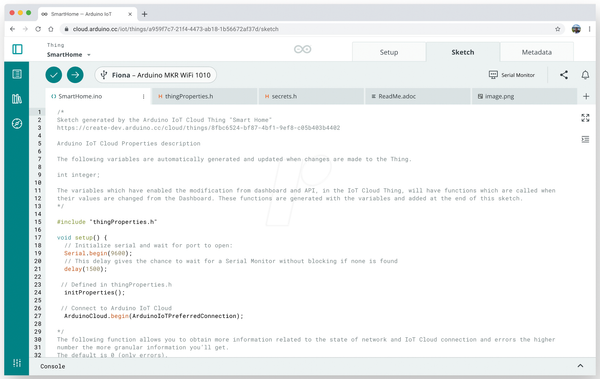This screenshot has height=379, width=600.
Task: Click the code line void setup() {
Action: pyautogui.click(x=82, y=237)
